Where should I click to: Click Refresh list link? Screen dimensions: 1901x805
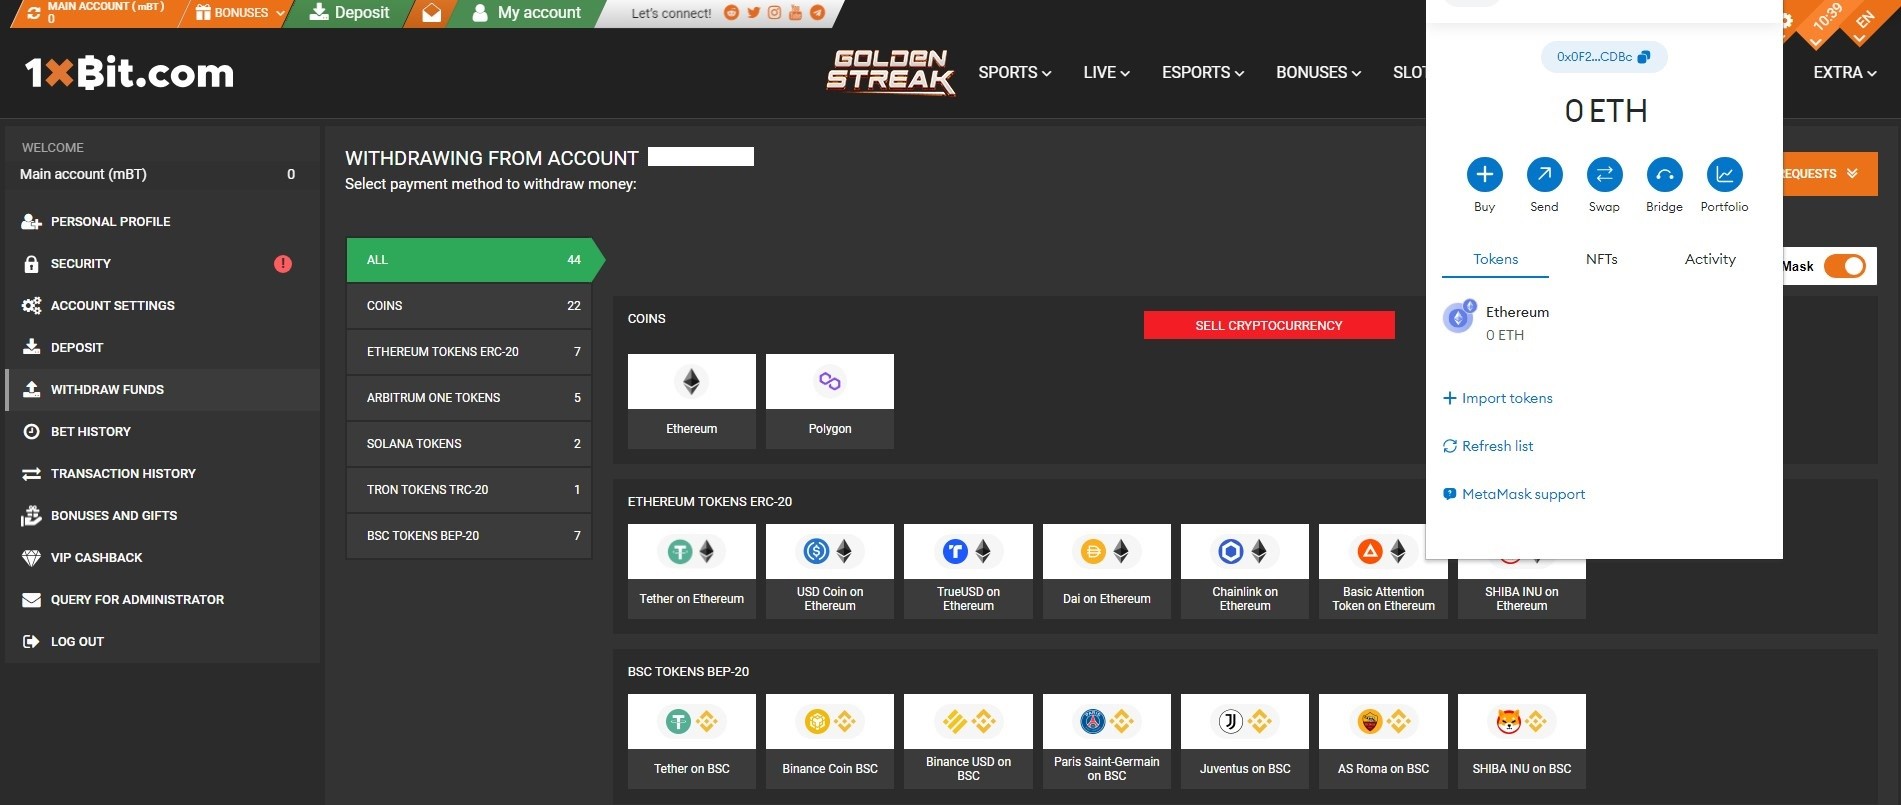1488,446
